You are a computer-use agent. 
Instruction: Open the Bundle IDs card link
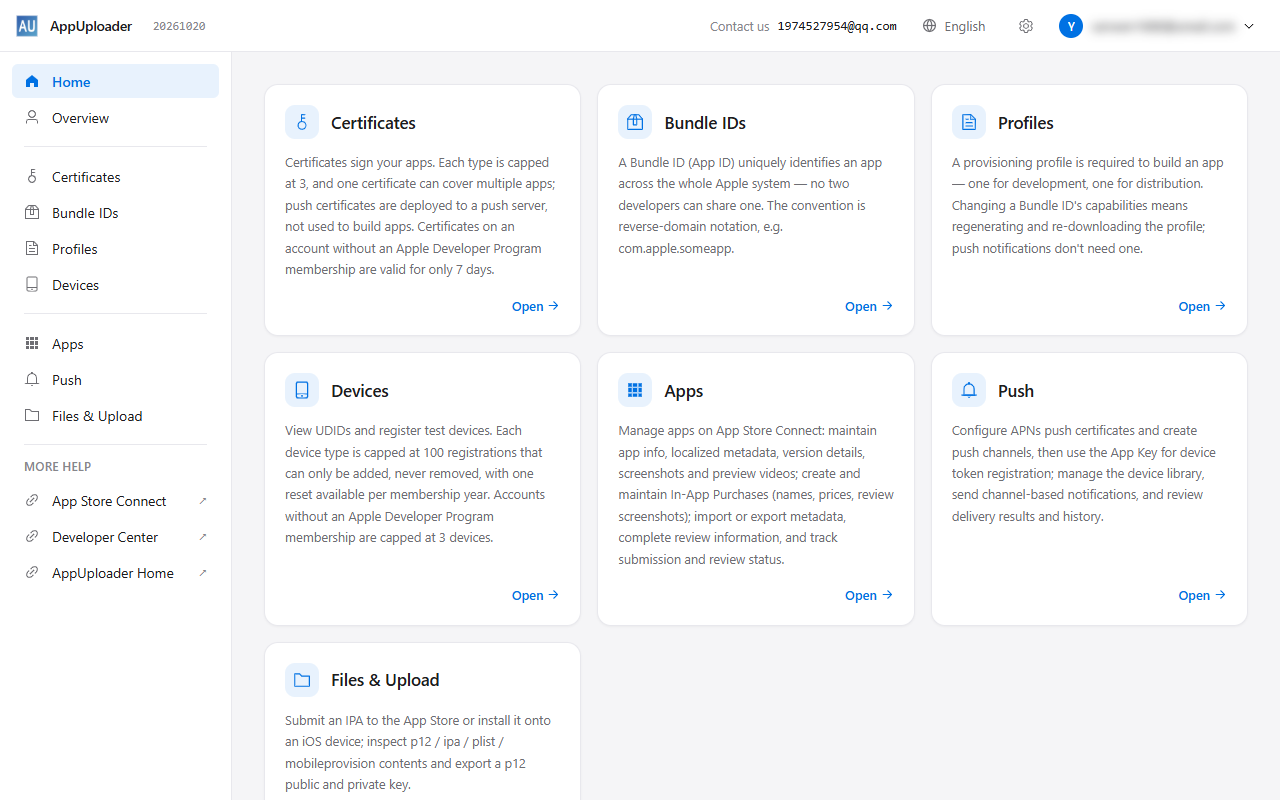869,307
